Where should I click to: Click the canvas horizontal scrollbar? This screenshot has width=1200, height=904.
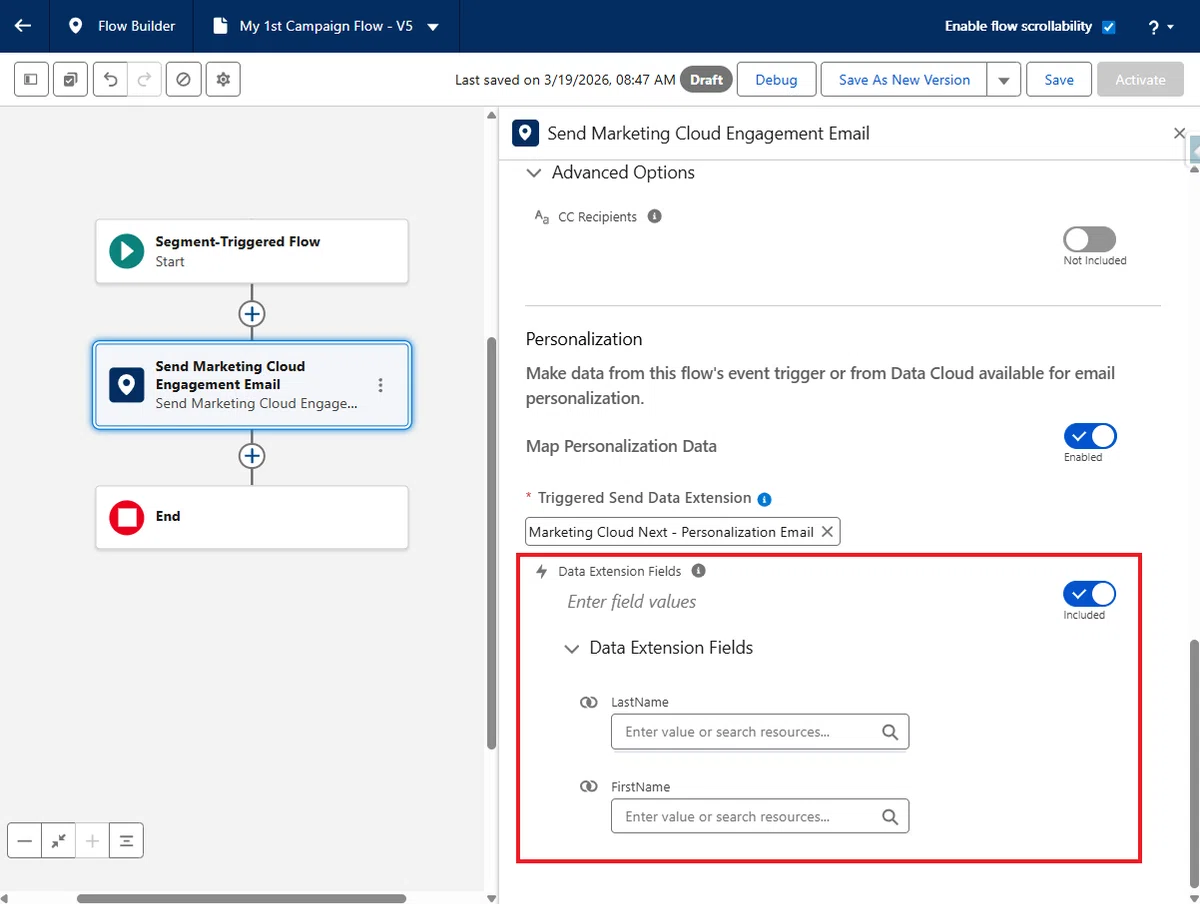point(241,898)
